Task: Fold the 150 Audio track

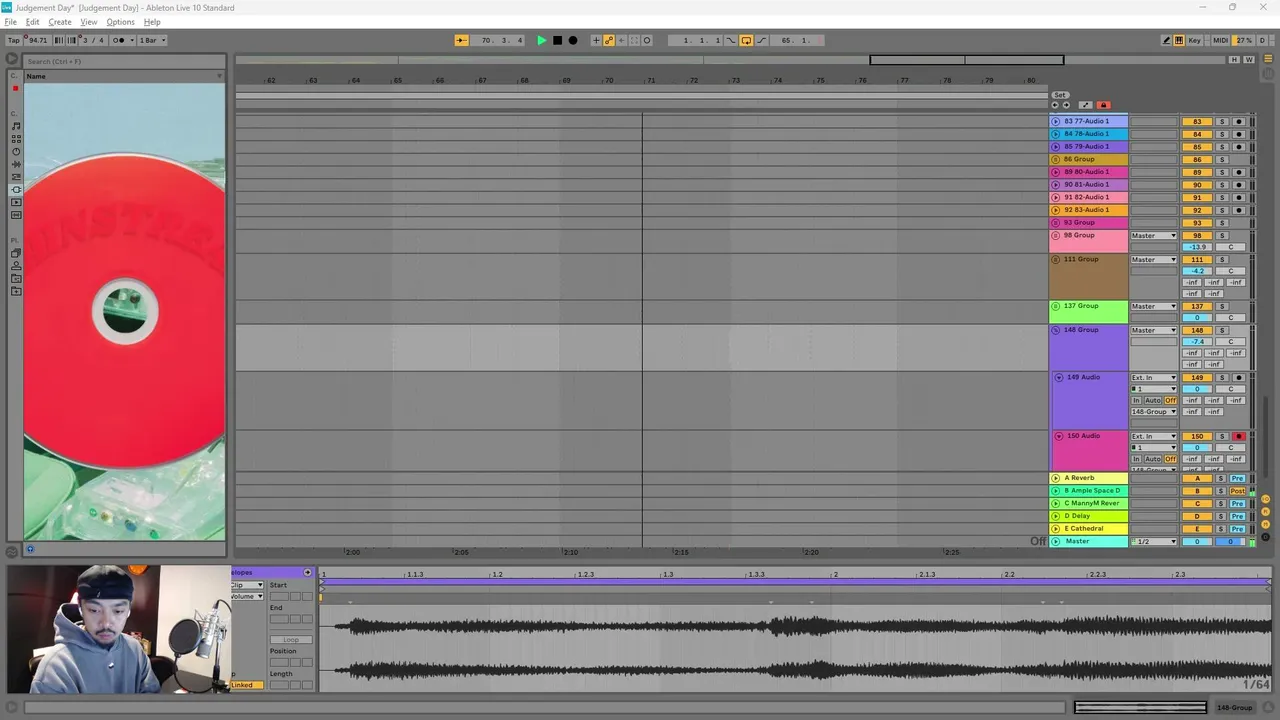Action: pos(1059,436)
